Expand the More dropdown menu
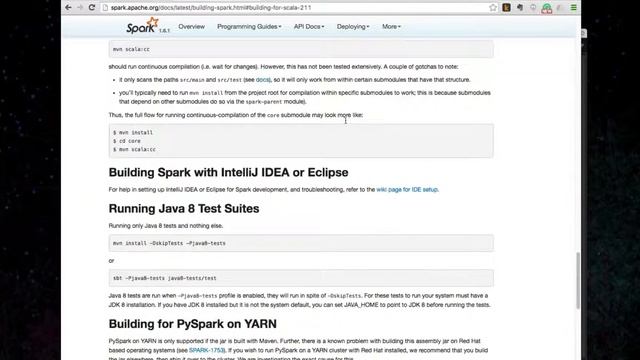 point(391,27)
